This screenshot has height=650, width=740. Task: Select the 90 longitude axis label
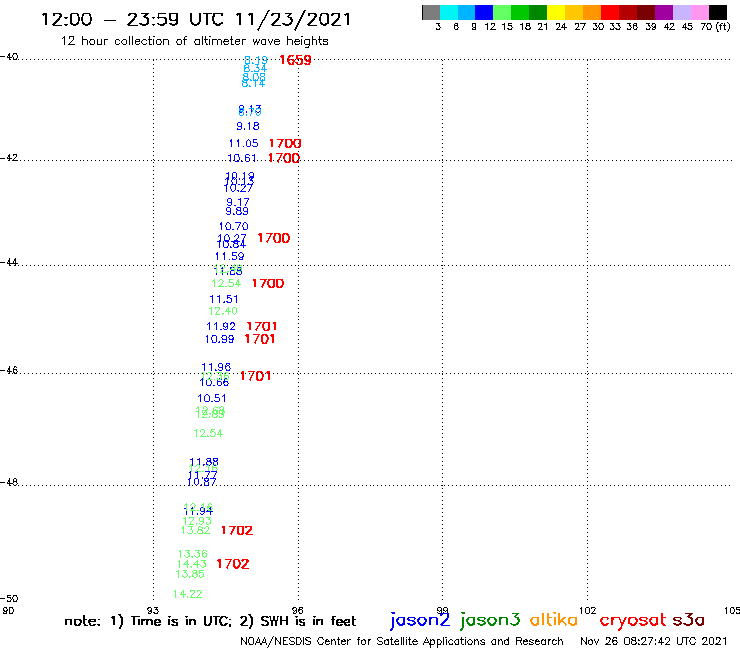(x=8, y=610)
